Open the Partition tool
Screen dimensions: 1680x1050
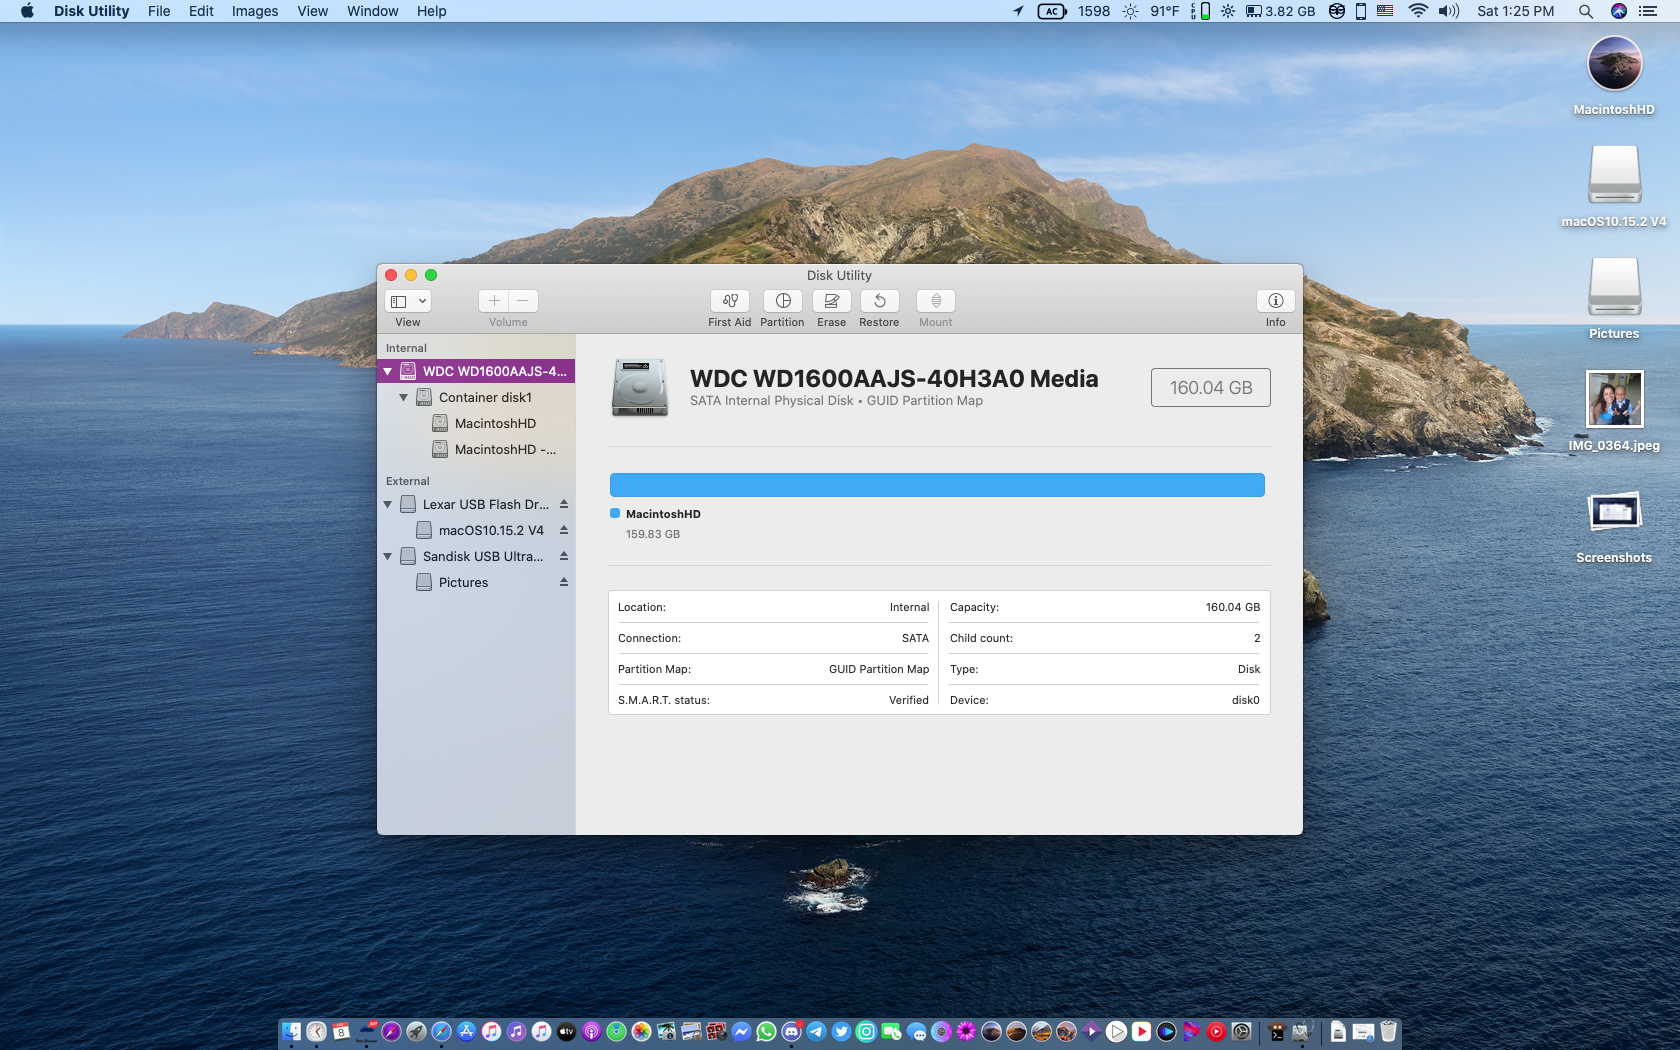tap(783, 301)
